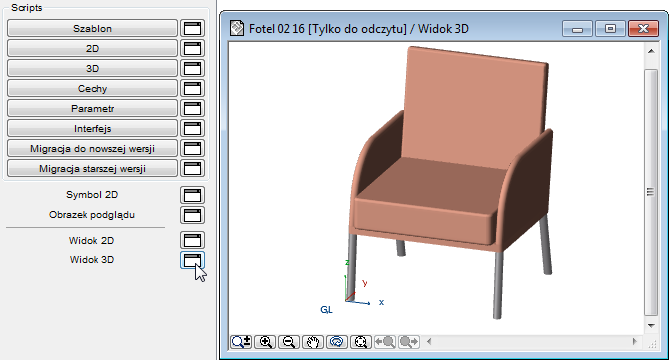The height and width of the screenshot is (360, 669).
Task: Open the Cechy script
Action: (x=92, y=88)
